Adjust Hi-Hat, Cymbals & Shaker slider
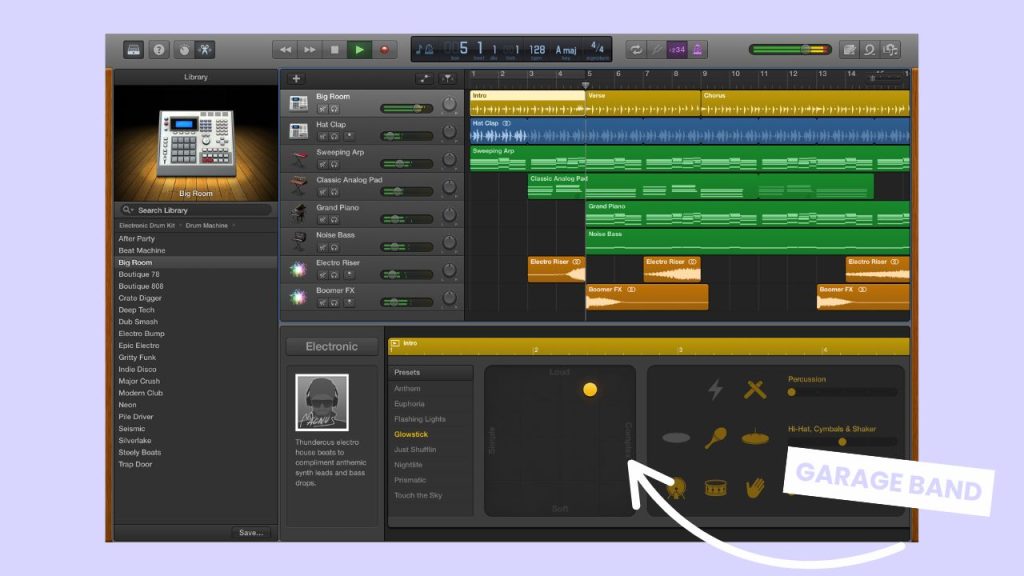The height and width of the screenshot is (576, 1024). click(842, 442)
